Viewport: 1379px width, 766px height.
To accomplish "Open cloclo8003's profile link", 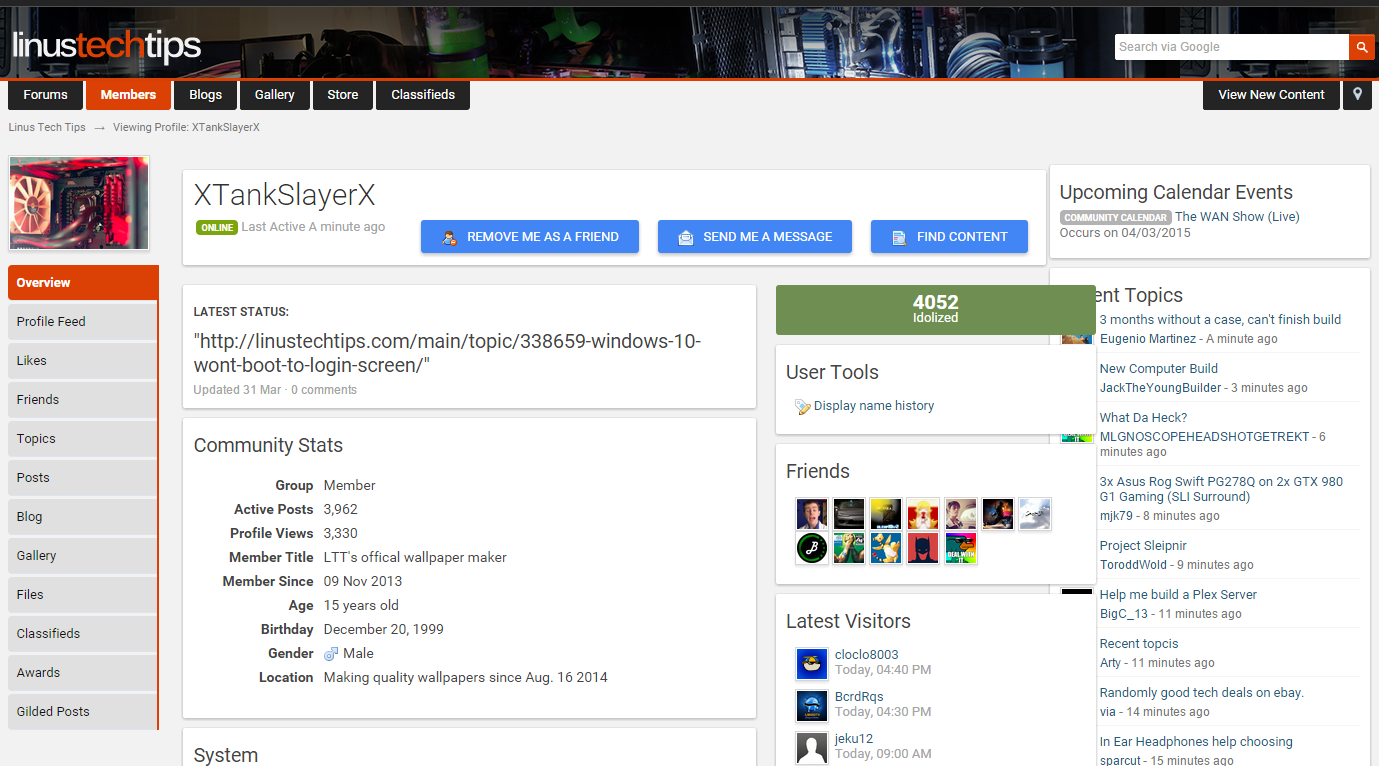I will (x=867, y=655).
